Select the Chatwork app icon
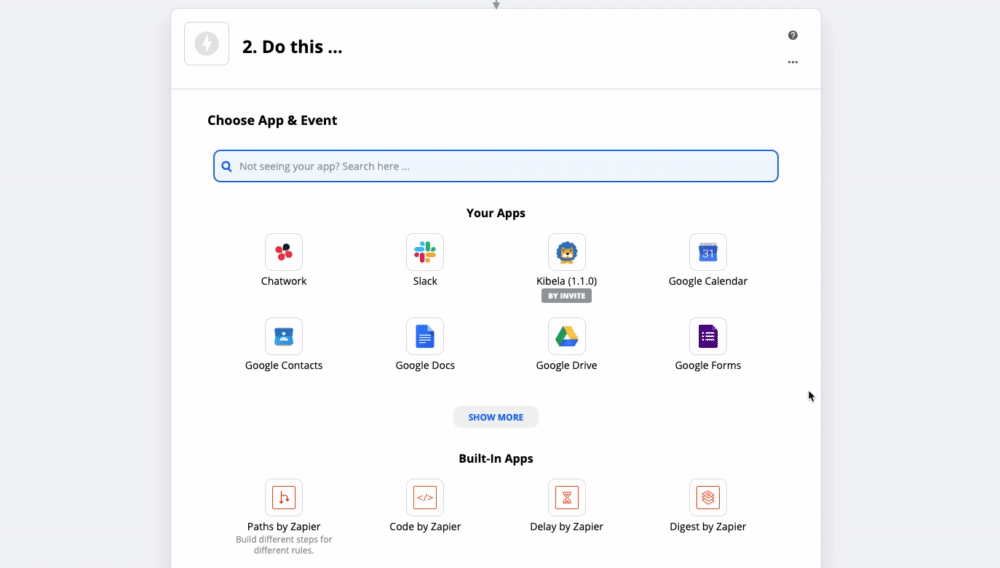Screen dimensions: 1000x568 click(284, 252)
